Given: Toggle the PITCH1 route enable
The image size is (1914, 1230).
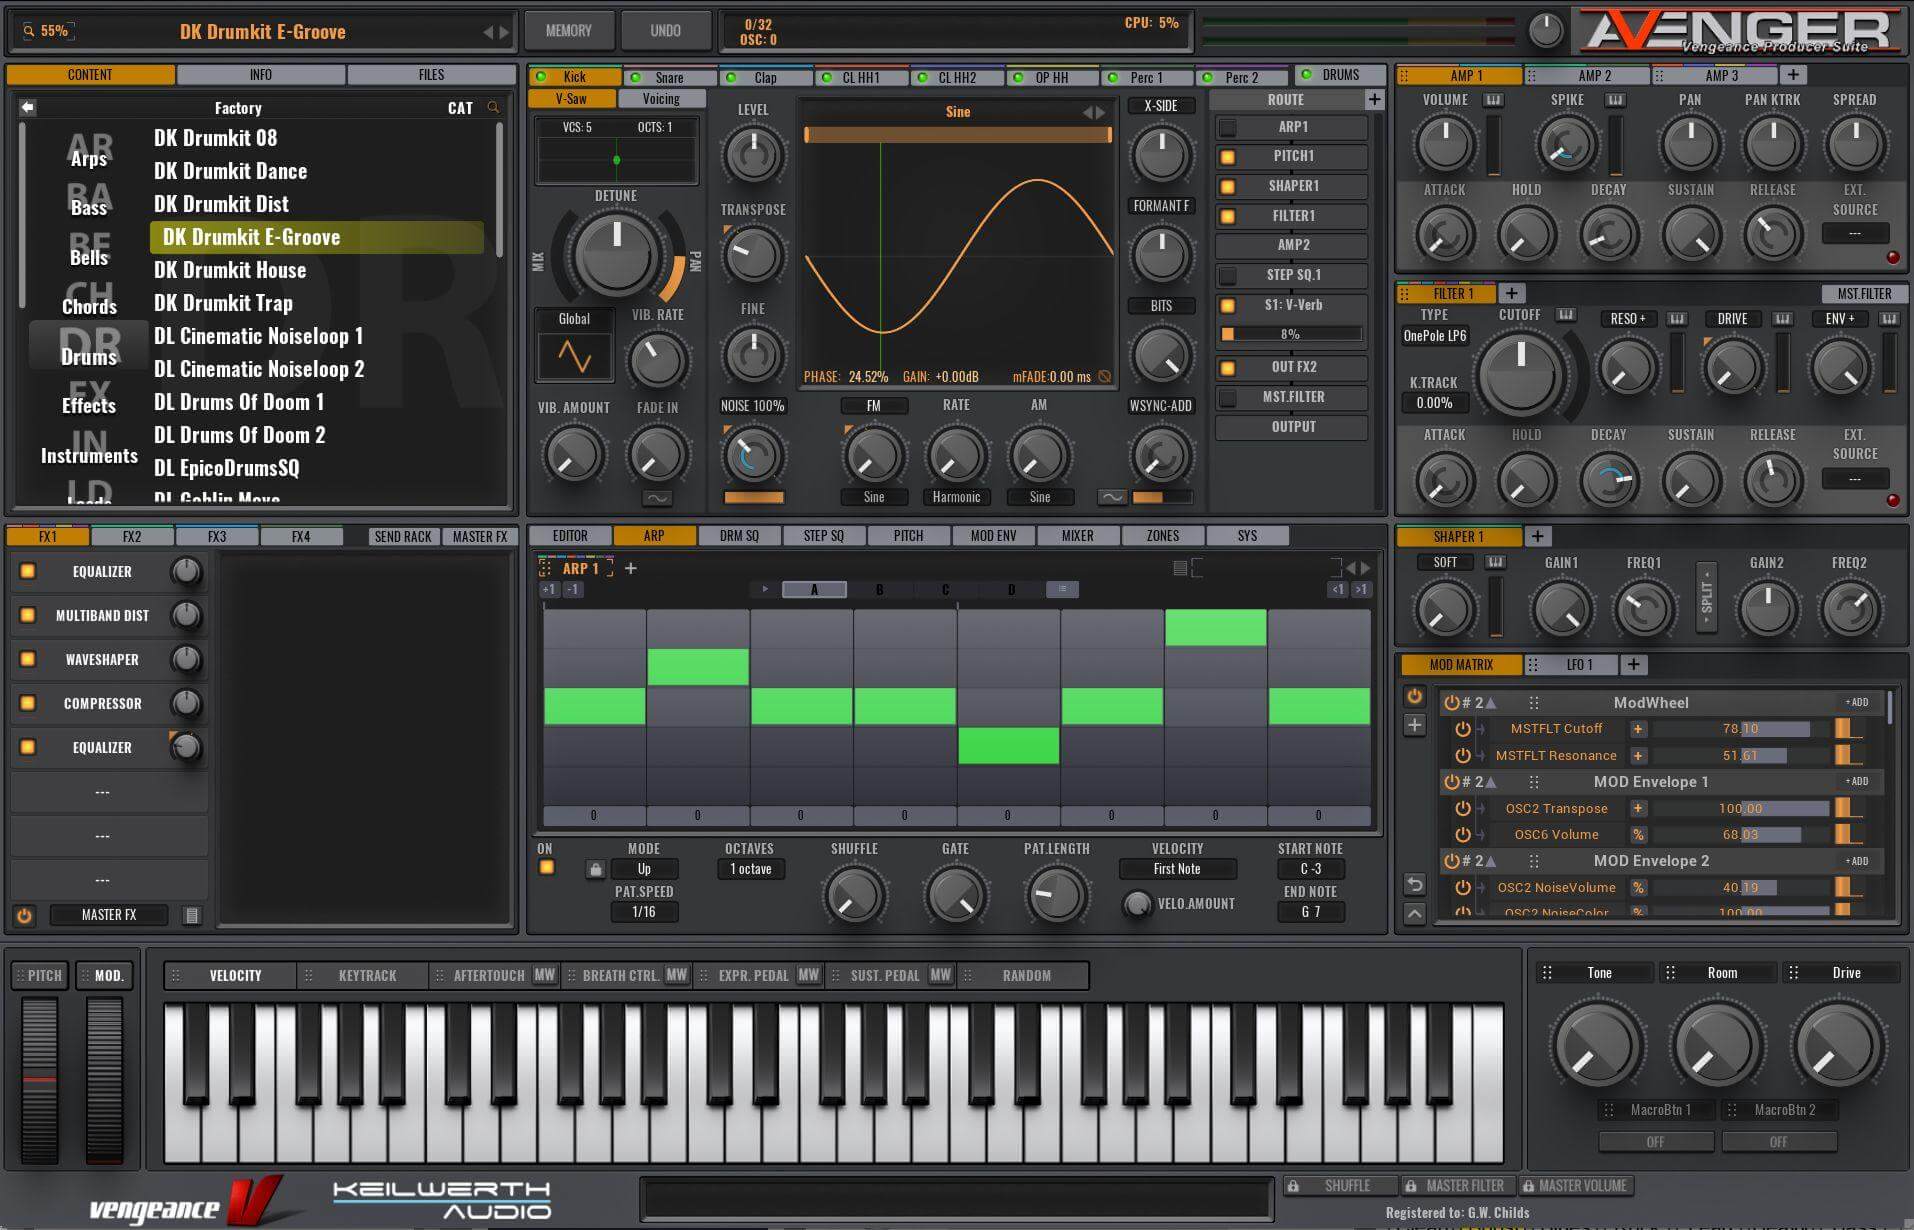Looking at the screenshot, I should point(1227,157).
